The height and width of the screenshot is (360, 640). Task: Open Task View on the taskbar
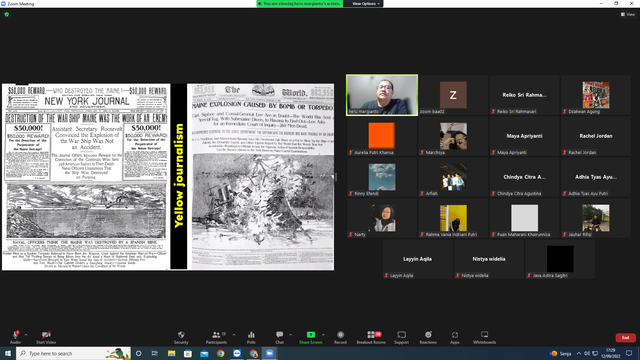[x=155, y=353]
